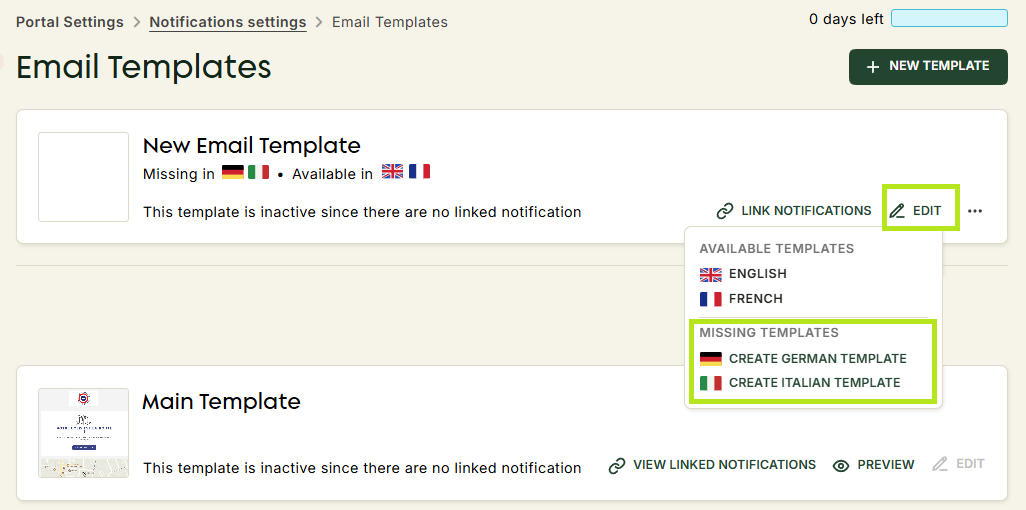
Task: Click the German flag after Missing in
Action: pyautogui.click(x=232, y=173)
